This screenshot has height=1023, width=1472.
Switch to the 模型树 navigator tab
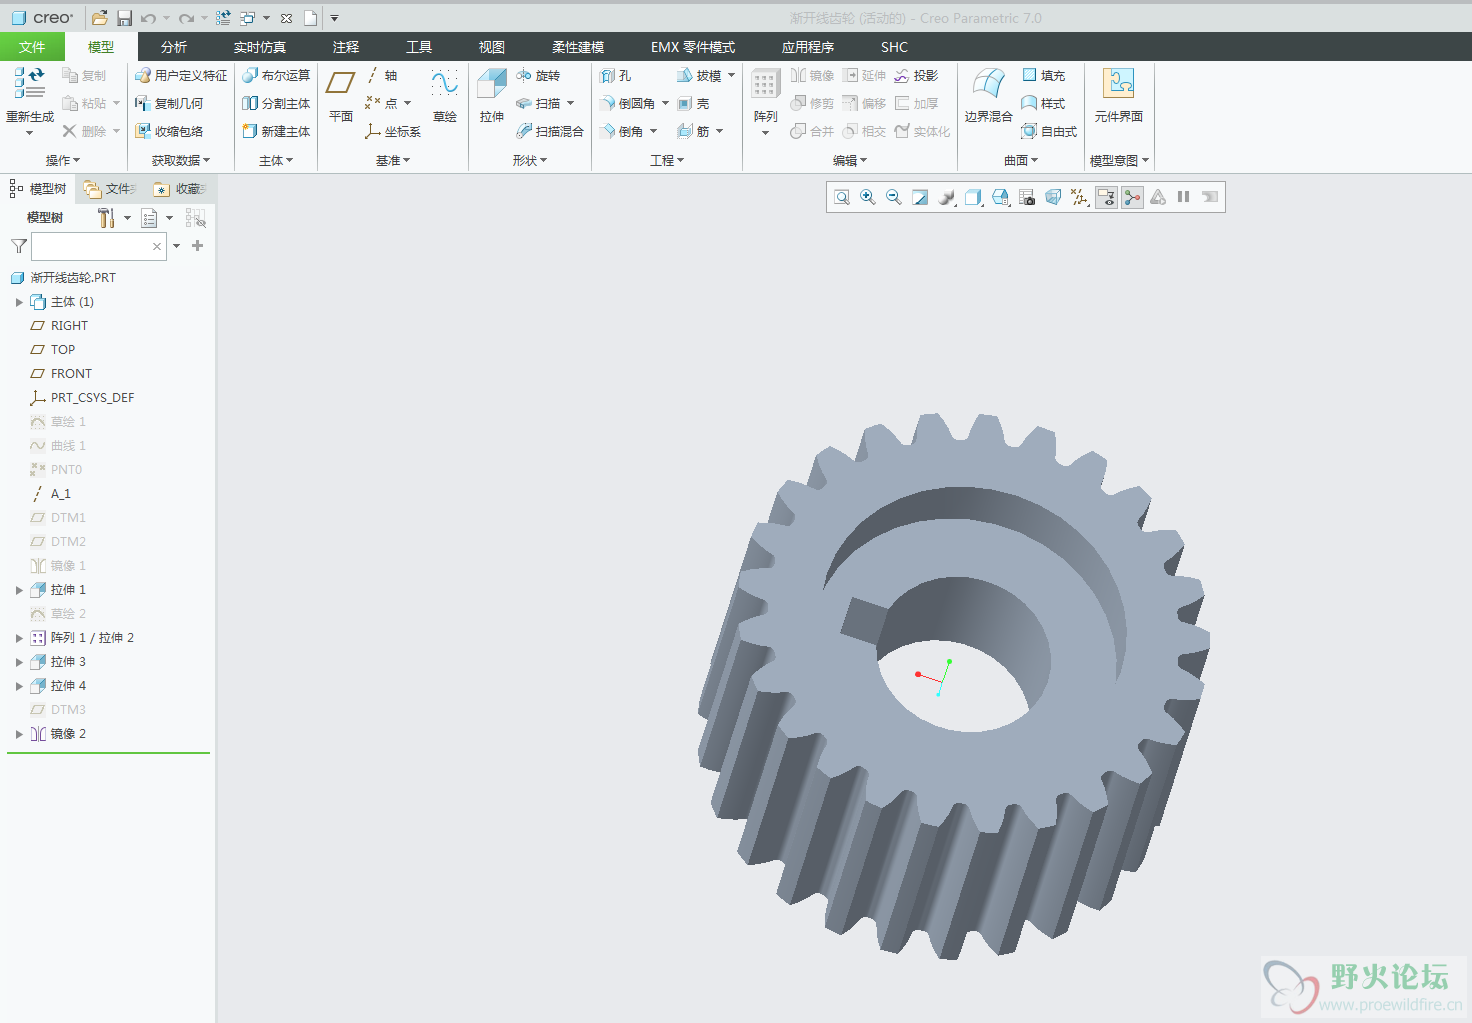tap(38, 188)
